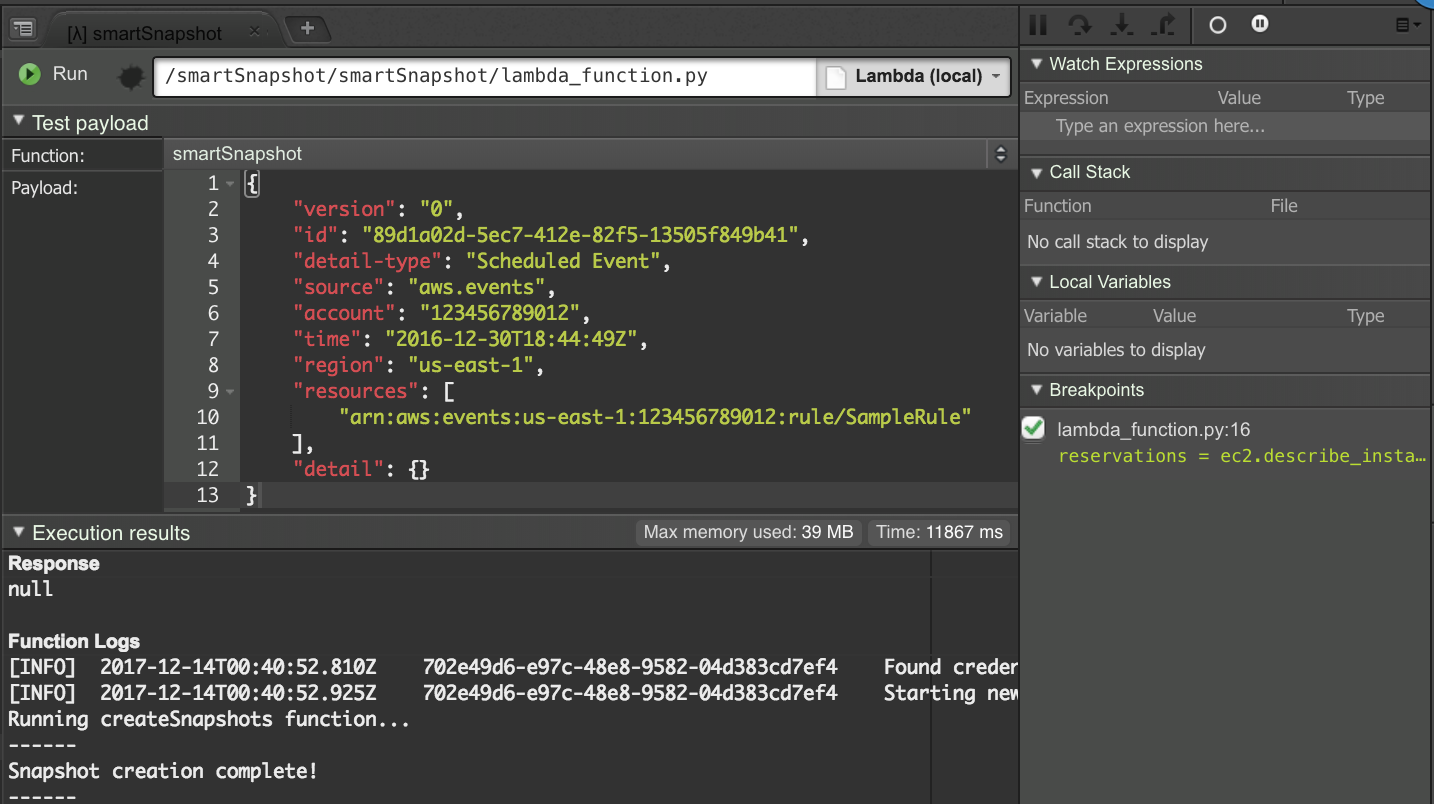Click the 'Max memory used: 39 MB' badge

click(748, 532)
